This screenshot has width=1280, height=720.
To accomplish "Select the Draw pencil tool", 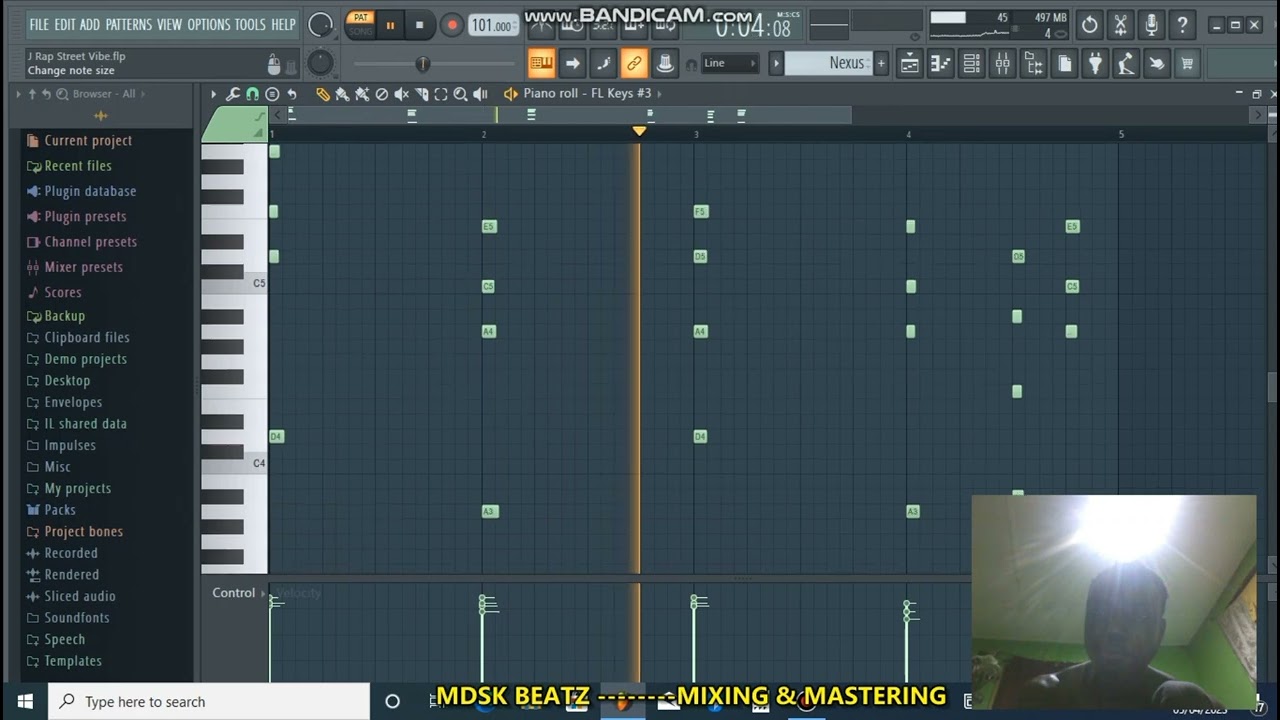I will pyautogui.click(x=323, y=94).
